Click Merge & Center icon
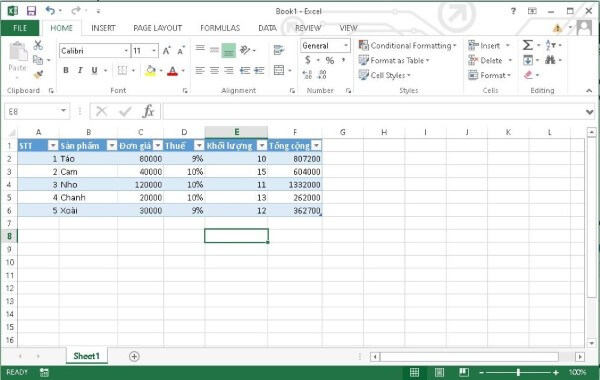The image size is (600, 380). 279,70
